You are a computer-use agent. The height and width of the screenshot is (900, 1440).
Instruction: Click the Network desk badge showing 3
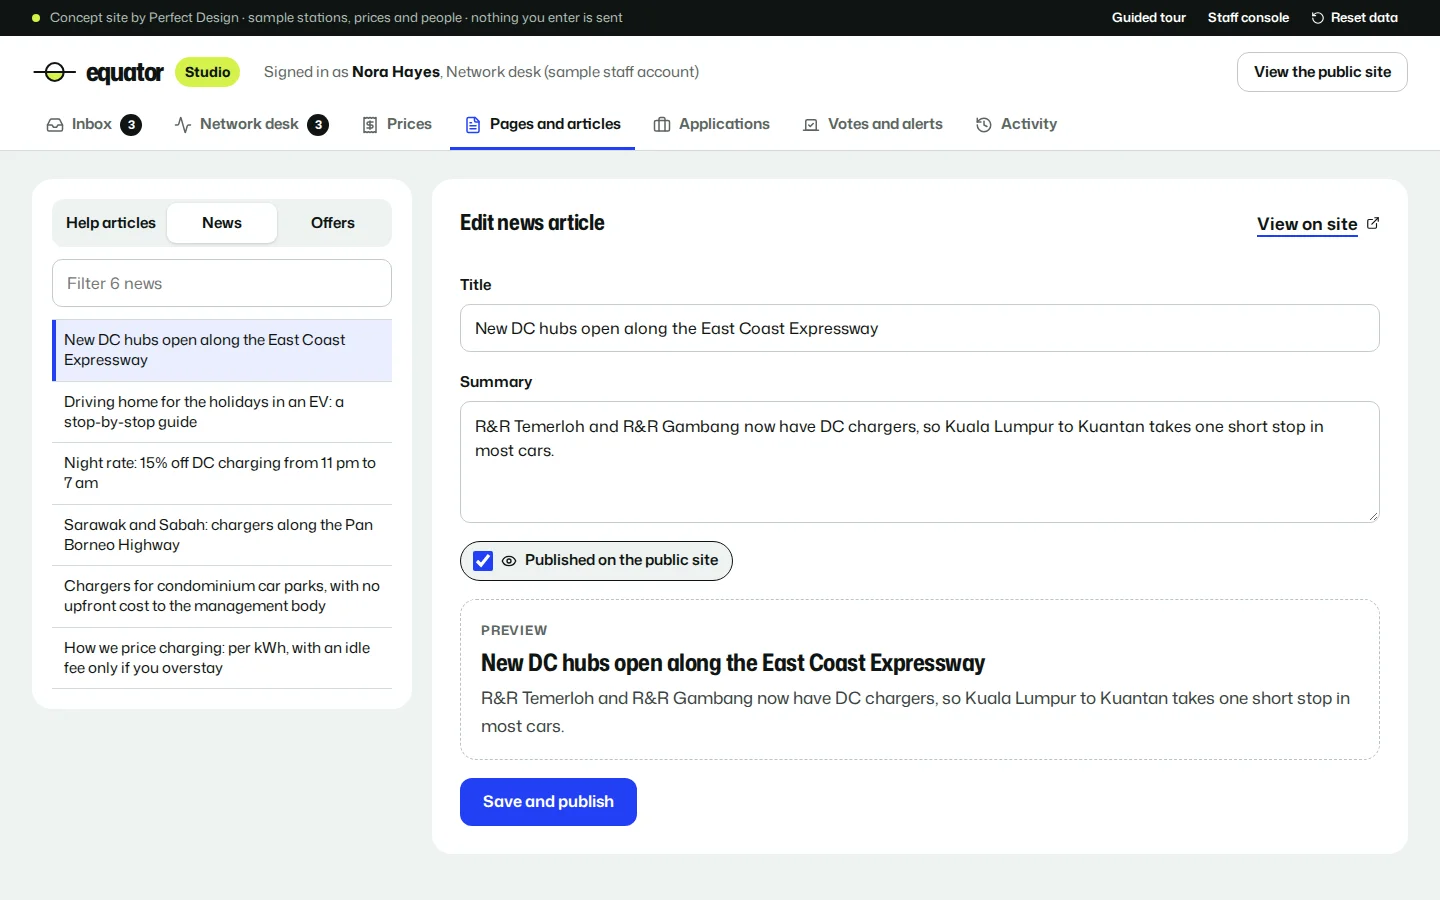(x=318, y=125)
